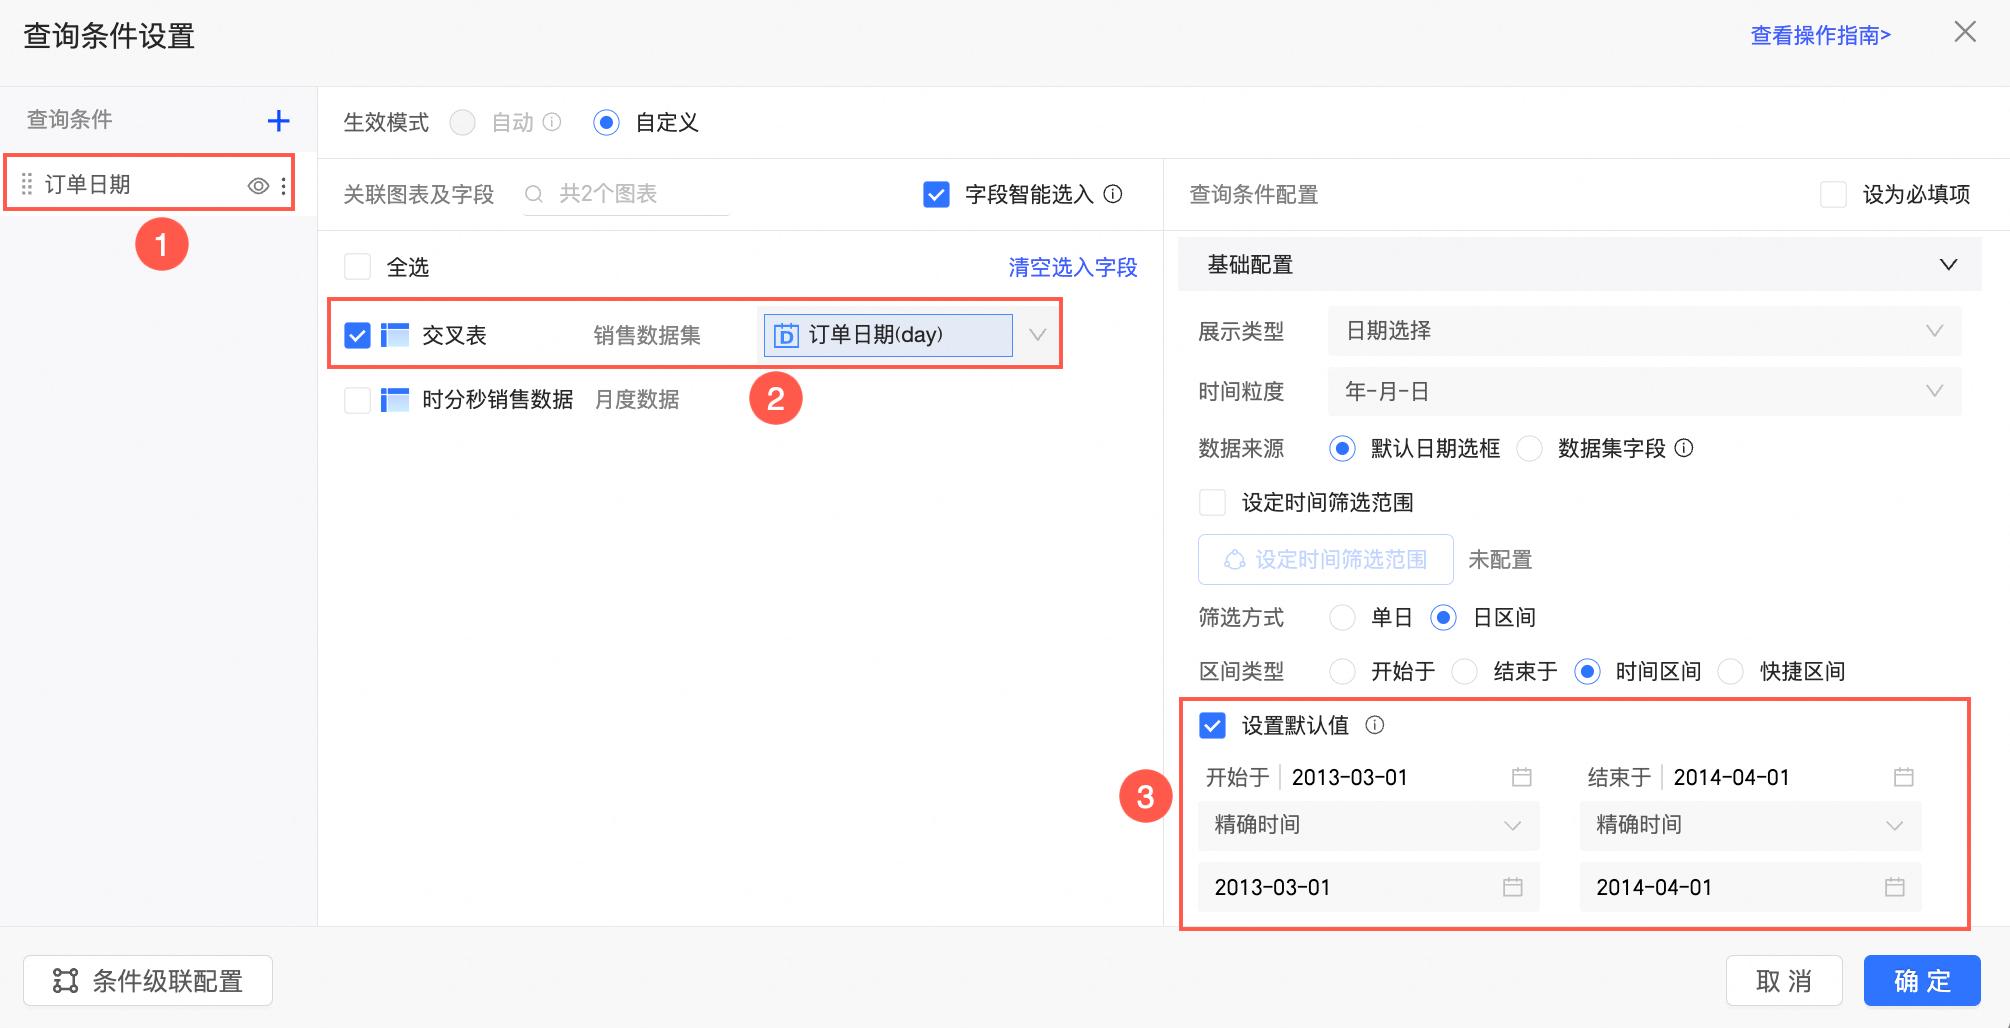Toggle visibility eye of 订单日期 condition
2010x1028 pixels.
[258, 185]
